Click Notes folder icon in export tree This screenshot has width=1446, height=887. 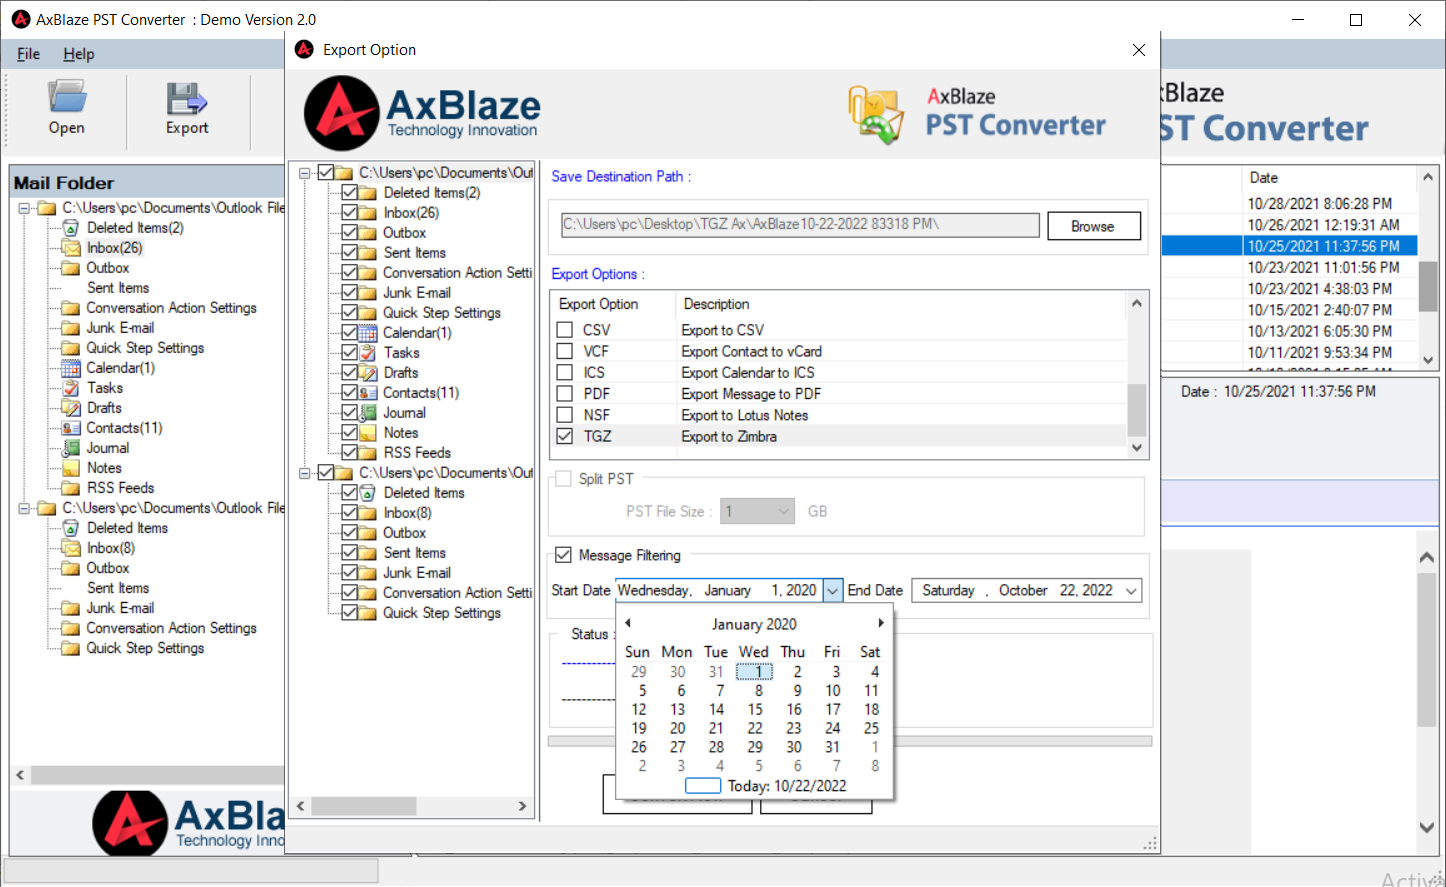pyautogui.click(x=368, y=433)
